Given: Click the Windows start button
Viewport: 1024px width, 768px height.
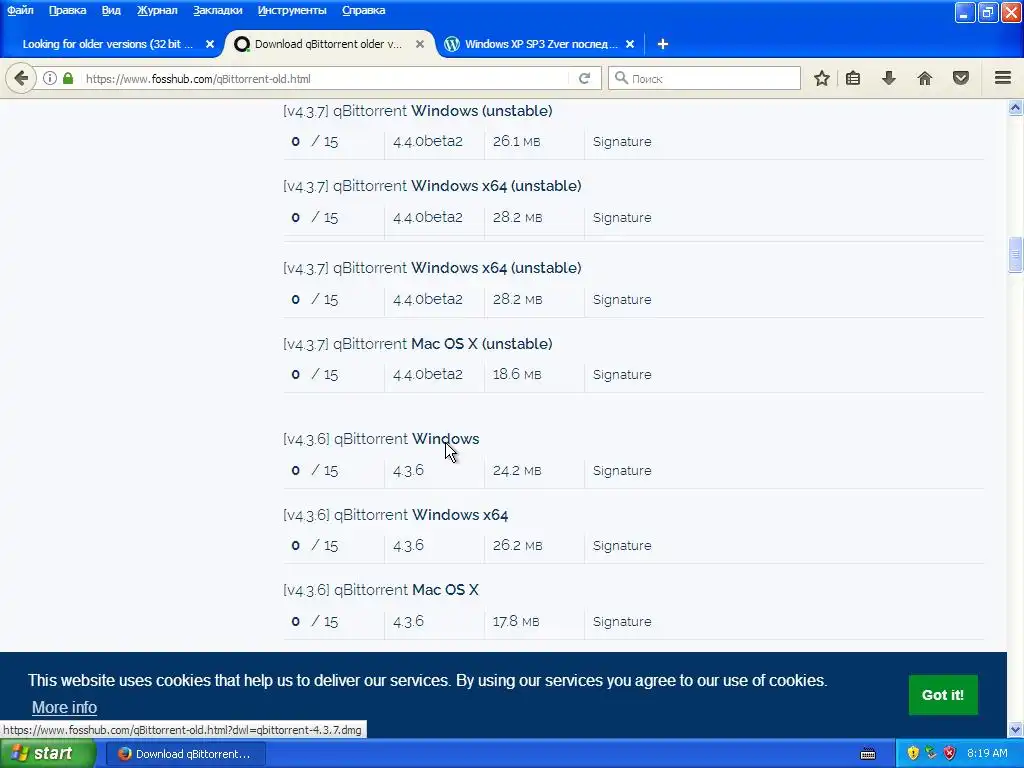Looking at the screenshot, I should click(48, 754).
